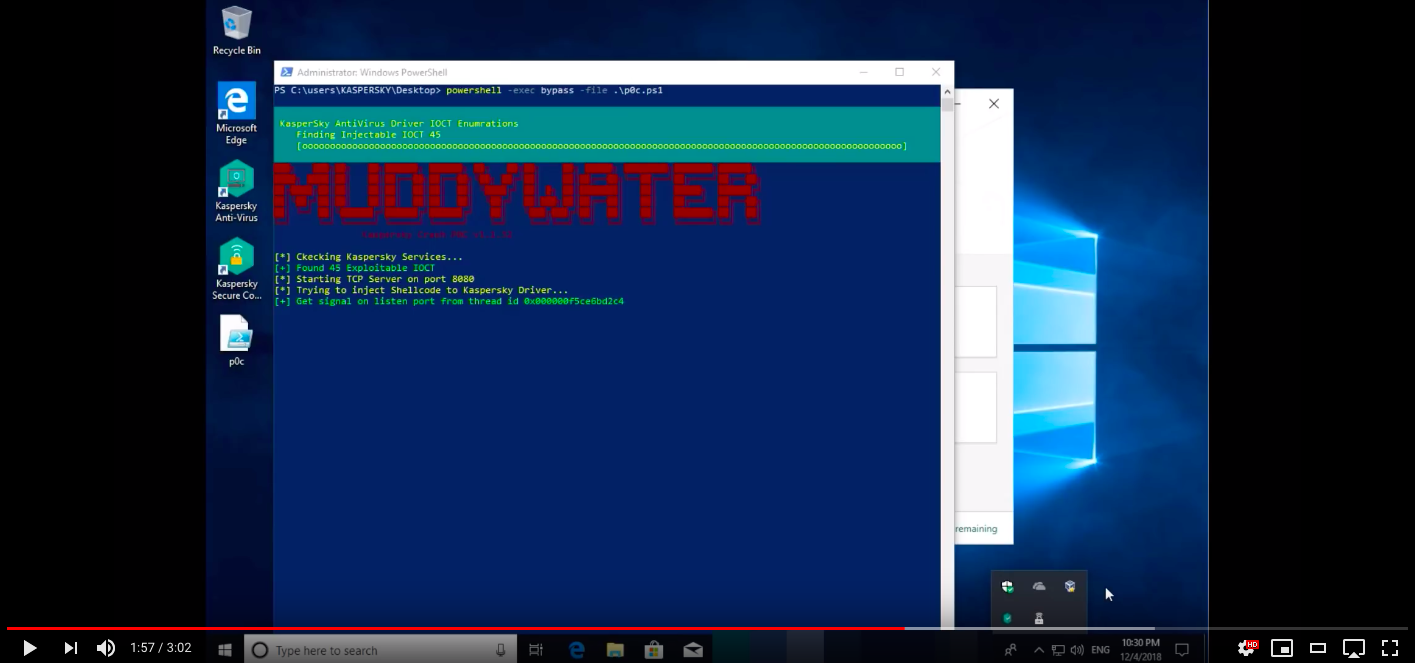Screen dimensions: 1415x663
Task: Enable miniplayer mode
Action: click(x=1282, y=648)
